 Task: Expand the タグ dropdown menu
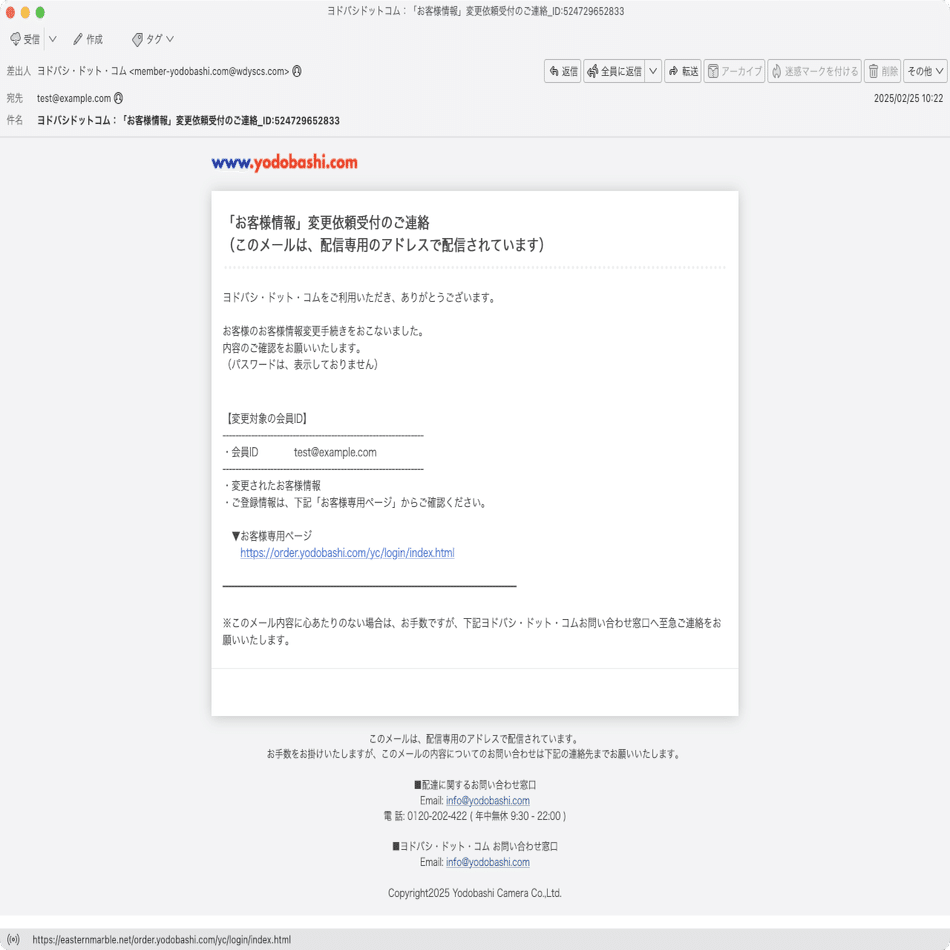click(x=170, y=39)
